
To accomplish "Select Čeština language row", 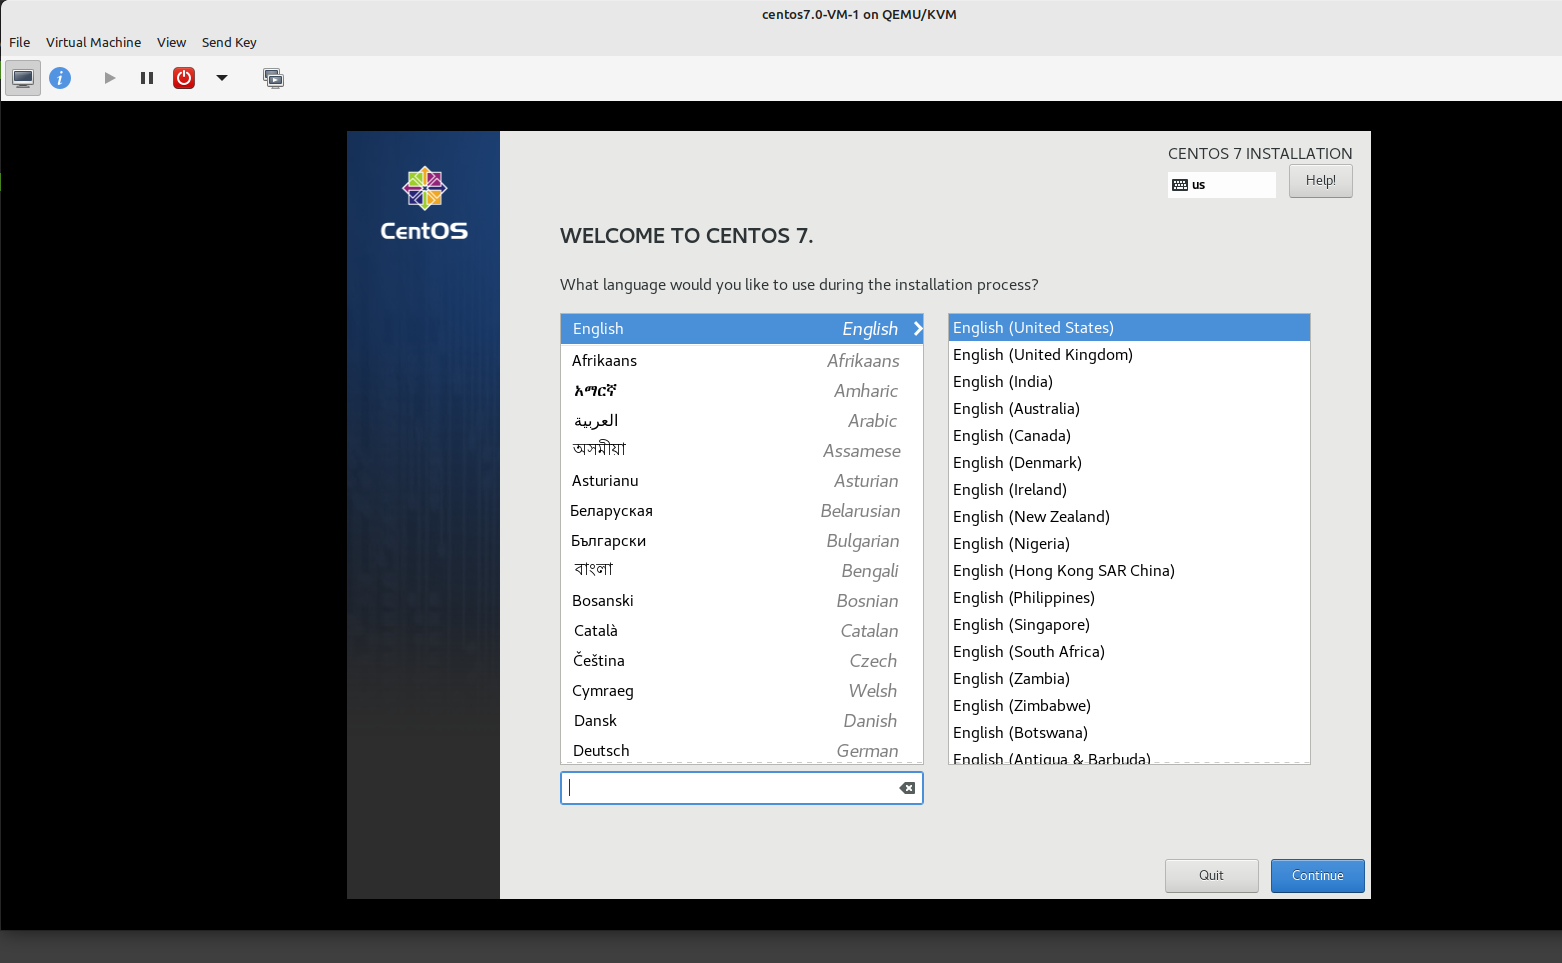I will [x=742, y=660].
